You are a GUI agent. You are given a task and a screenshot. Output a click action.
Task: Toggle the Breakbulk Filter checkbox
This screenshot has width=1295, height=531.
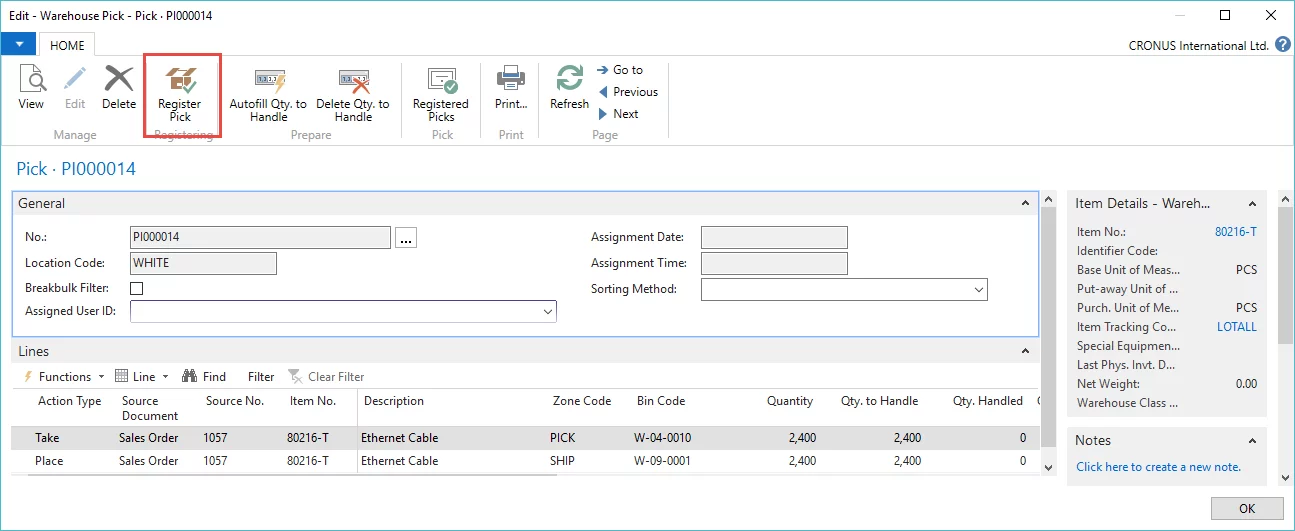137,288
